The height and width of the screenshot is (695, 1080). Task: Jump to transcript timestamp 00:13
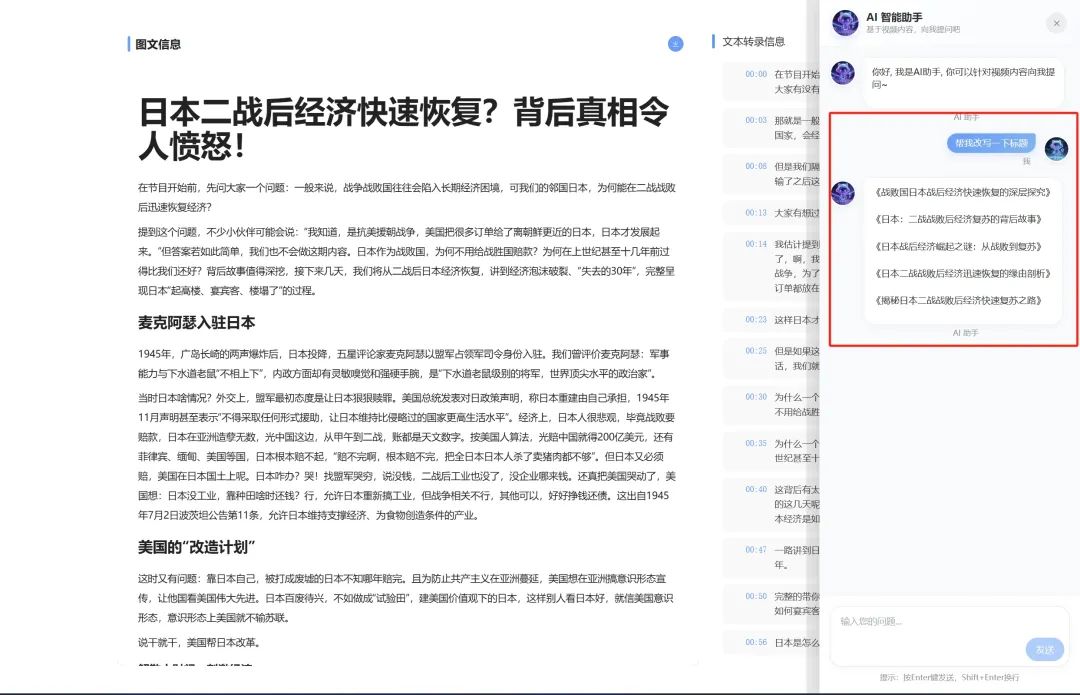[x=756, y=213]
